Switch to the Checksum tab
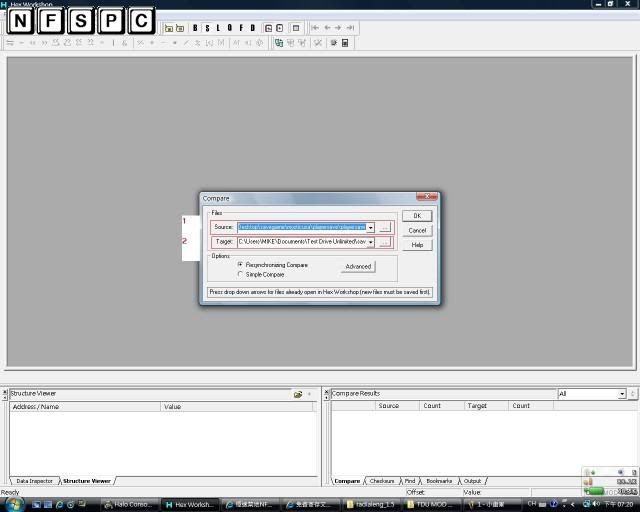Image resolution: width=640 pixels, height=512 pixels. (382, 481)
